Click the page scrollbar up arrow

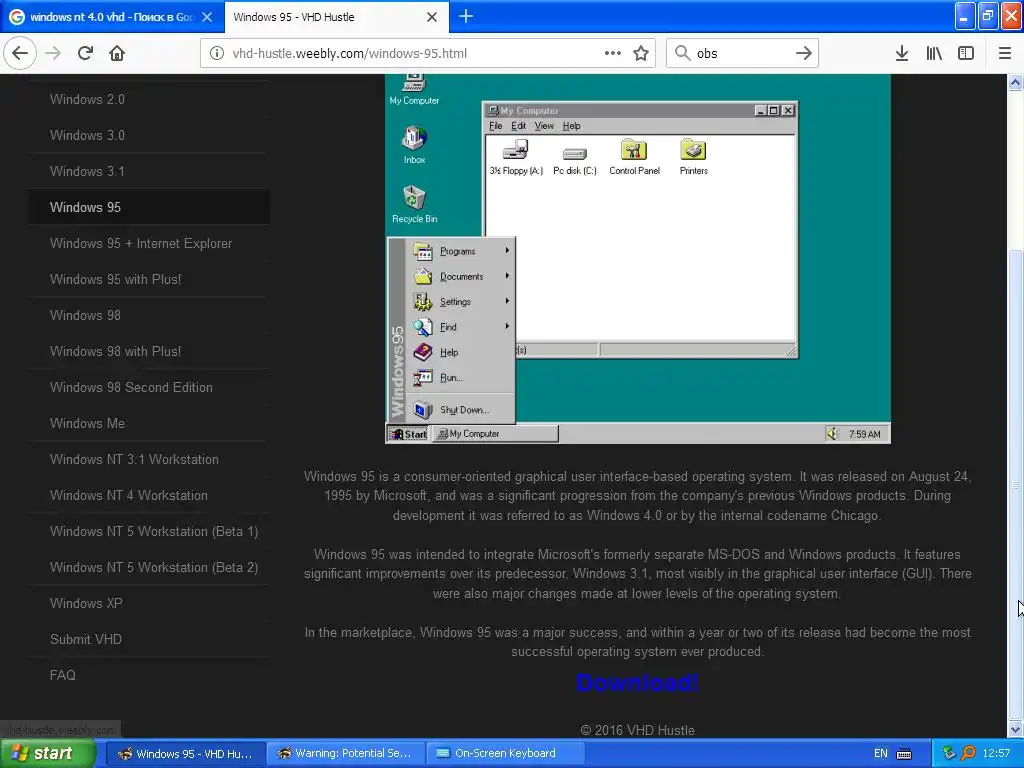click(x=1015, y=82)
